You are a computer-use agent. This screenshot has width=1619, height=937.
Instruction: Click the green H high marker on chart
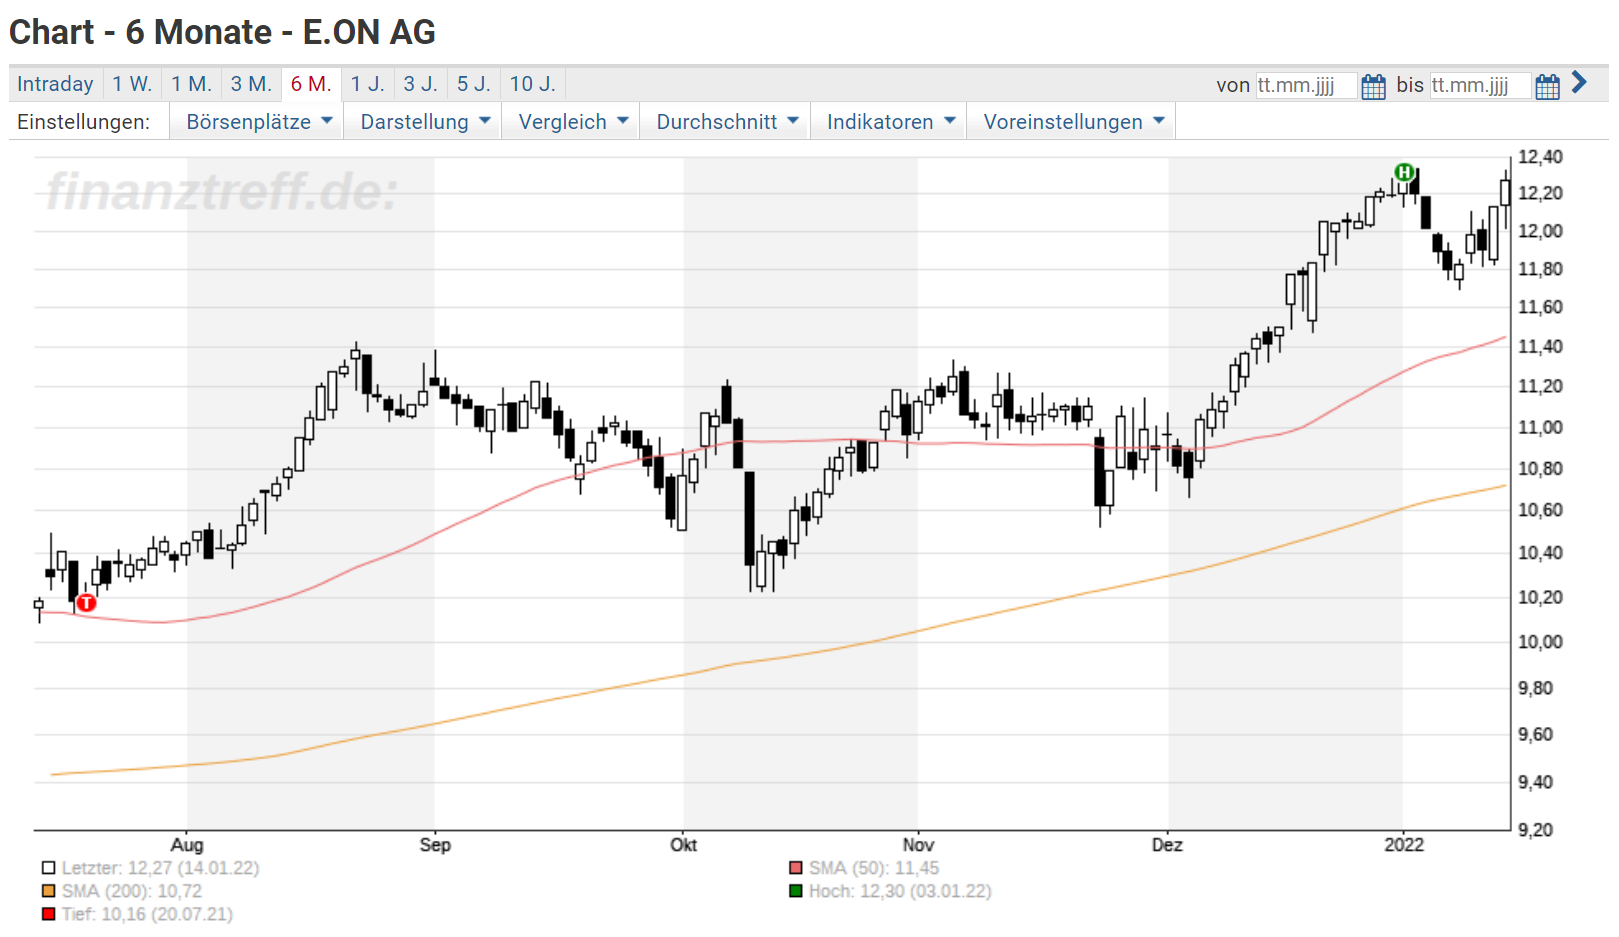click(1404, 172)
